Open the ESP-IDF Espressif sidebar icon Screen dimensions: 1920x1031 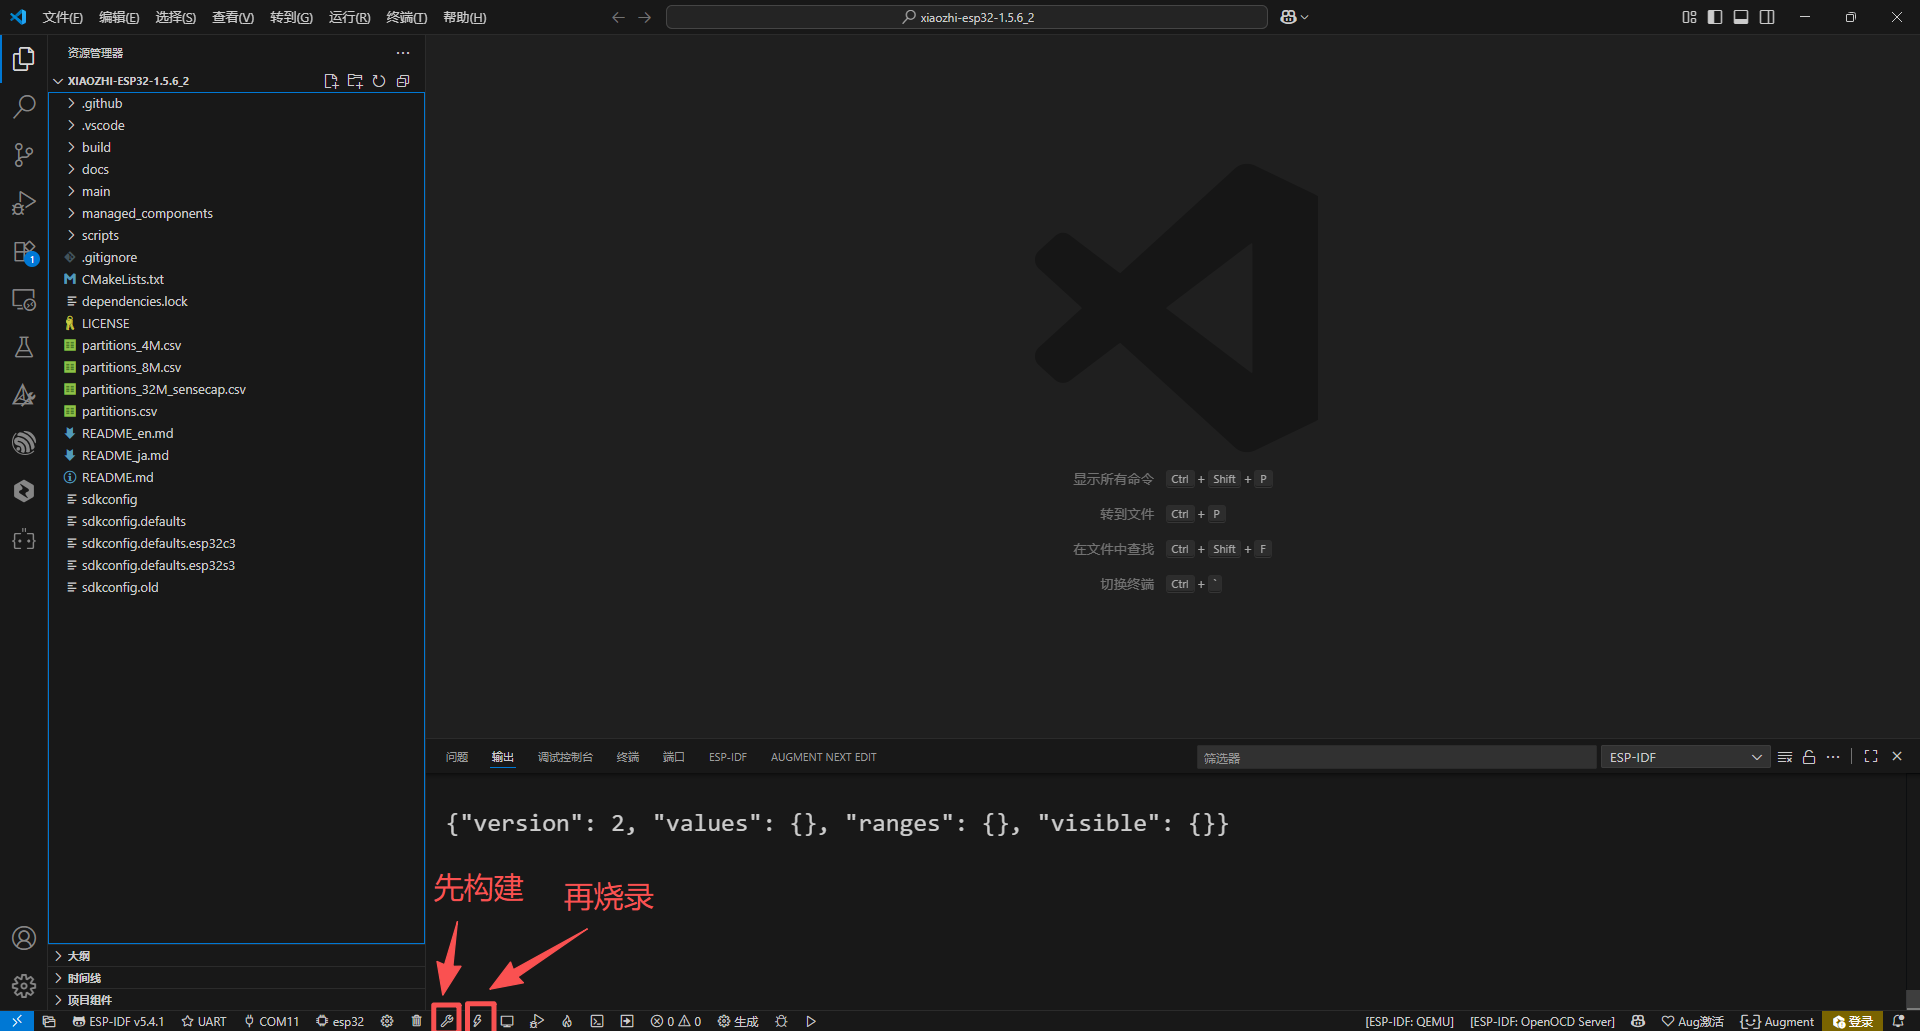pyautogui.click(x=24, y=443)
